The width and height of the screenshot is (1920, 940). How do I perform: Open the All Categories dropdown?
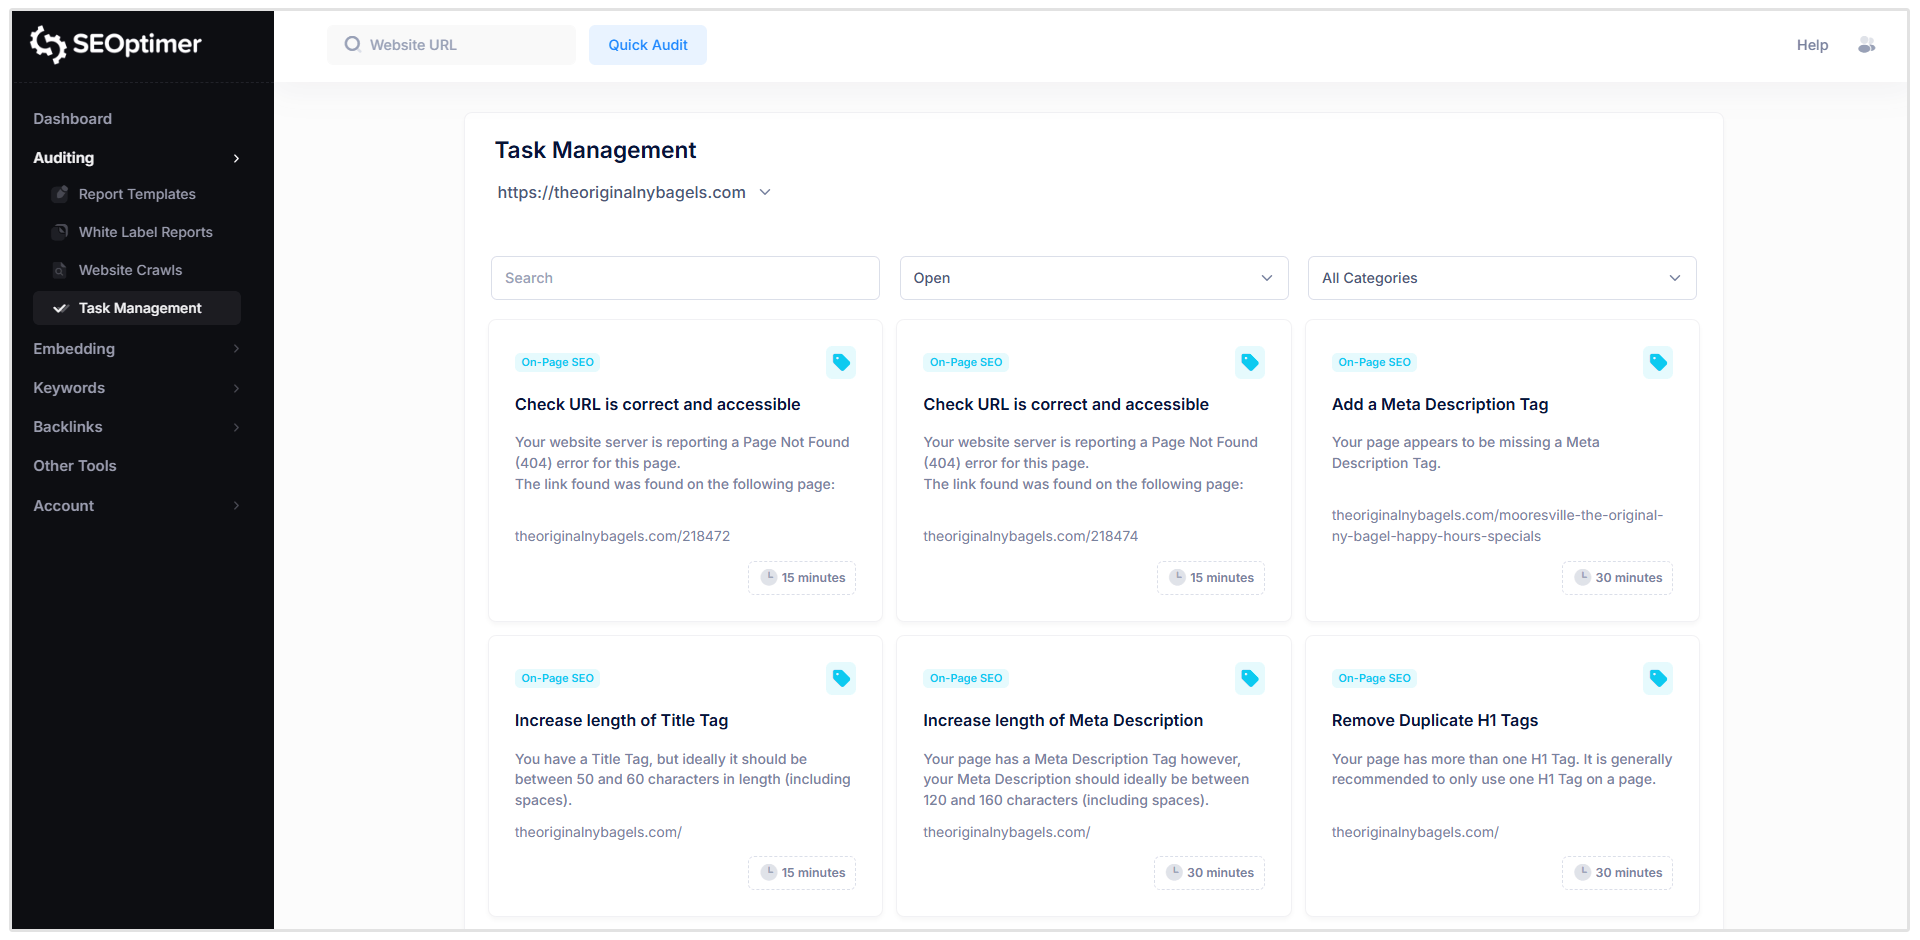(x=1502, y=278)
